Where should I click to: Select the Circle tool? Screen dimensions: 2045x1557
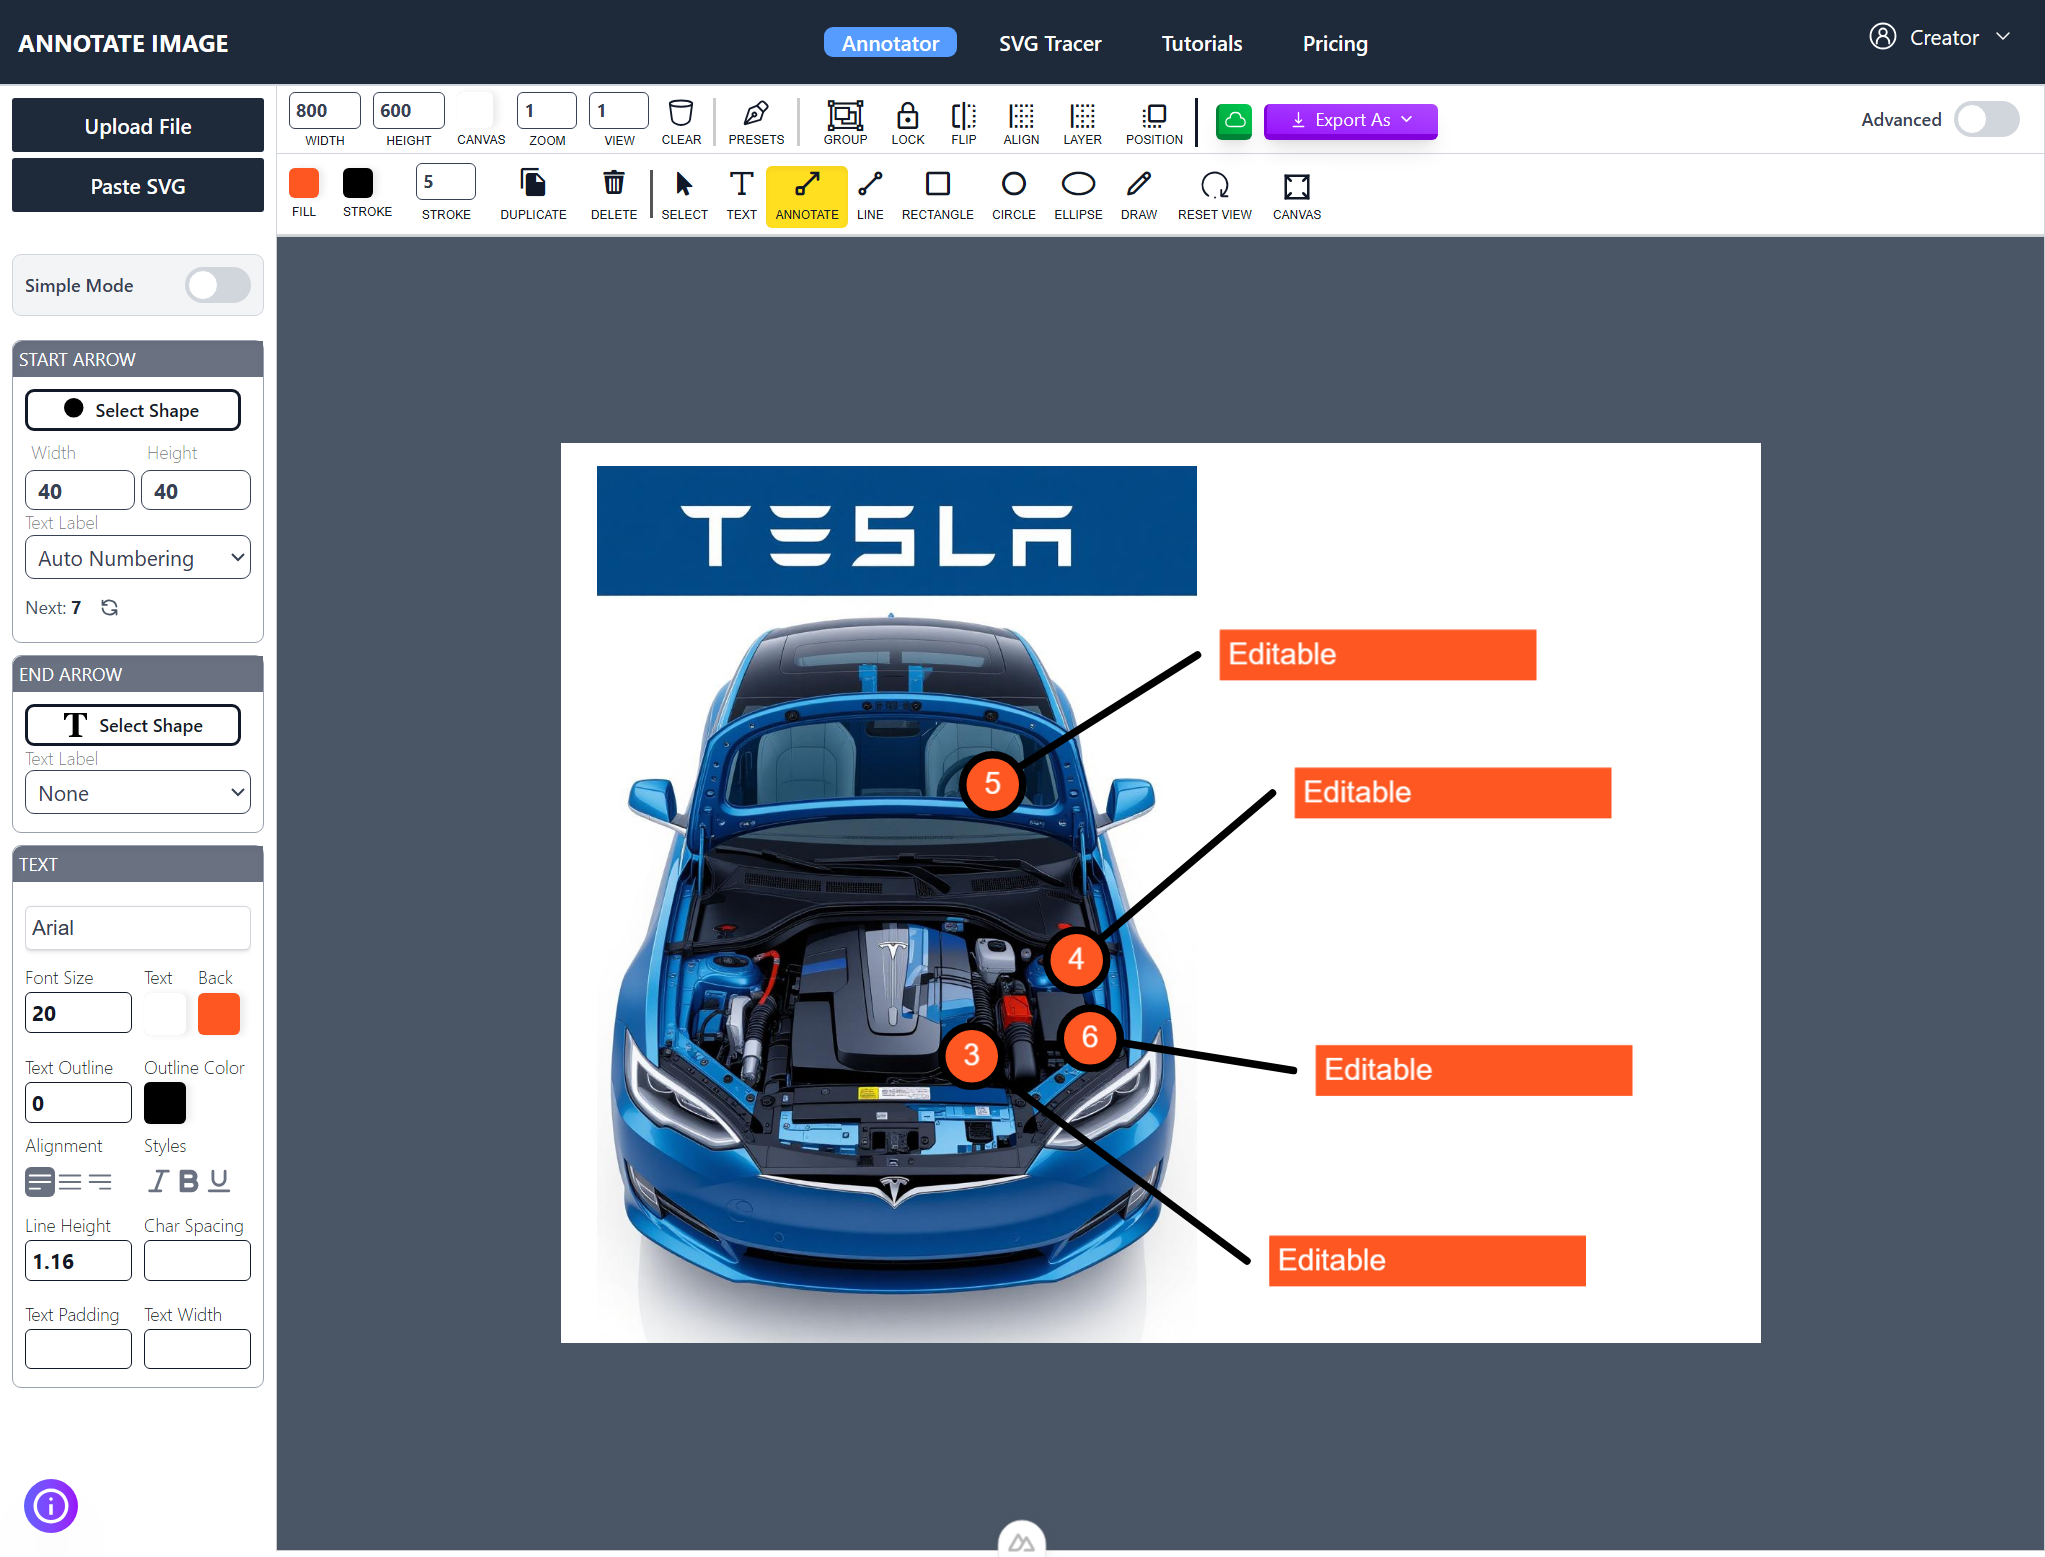(1013, 184)
